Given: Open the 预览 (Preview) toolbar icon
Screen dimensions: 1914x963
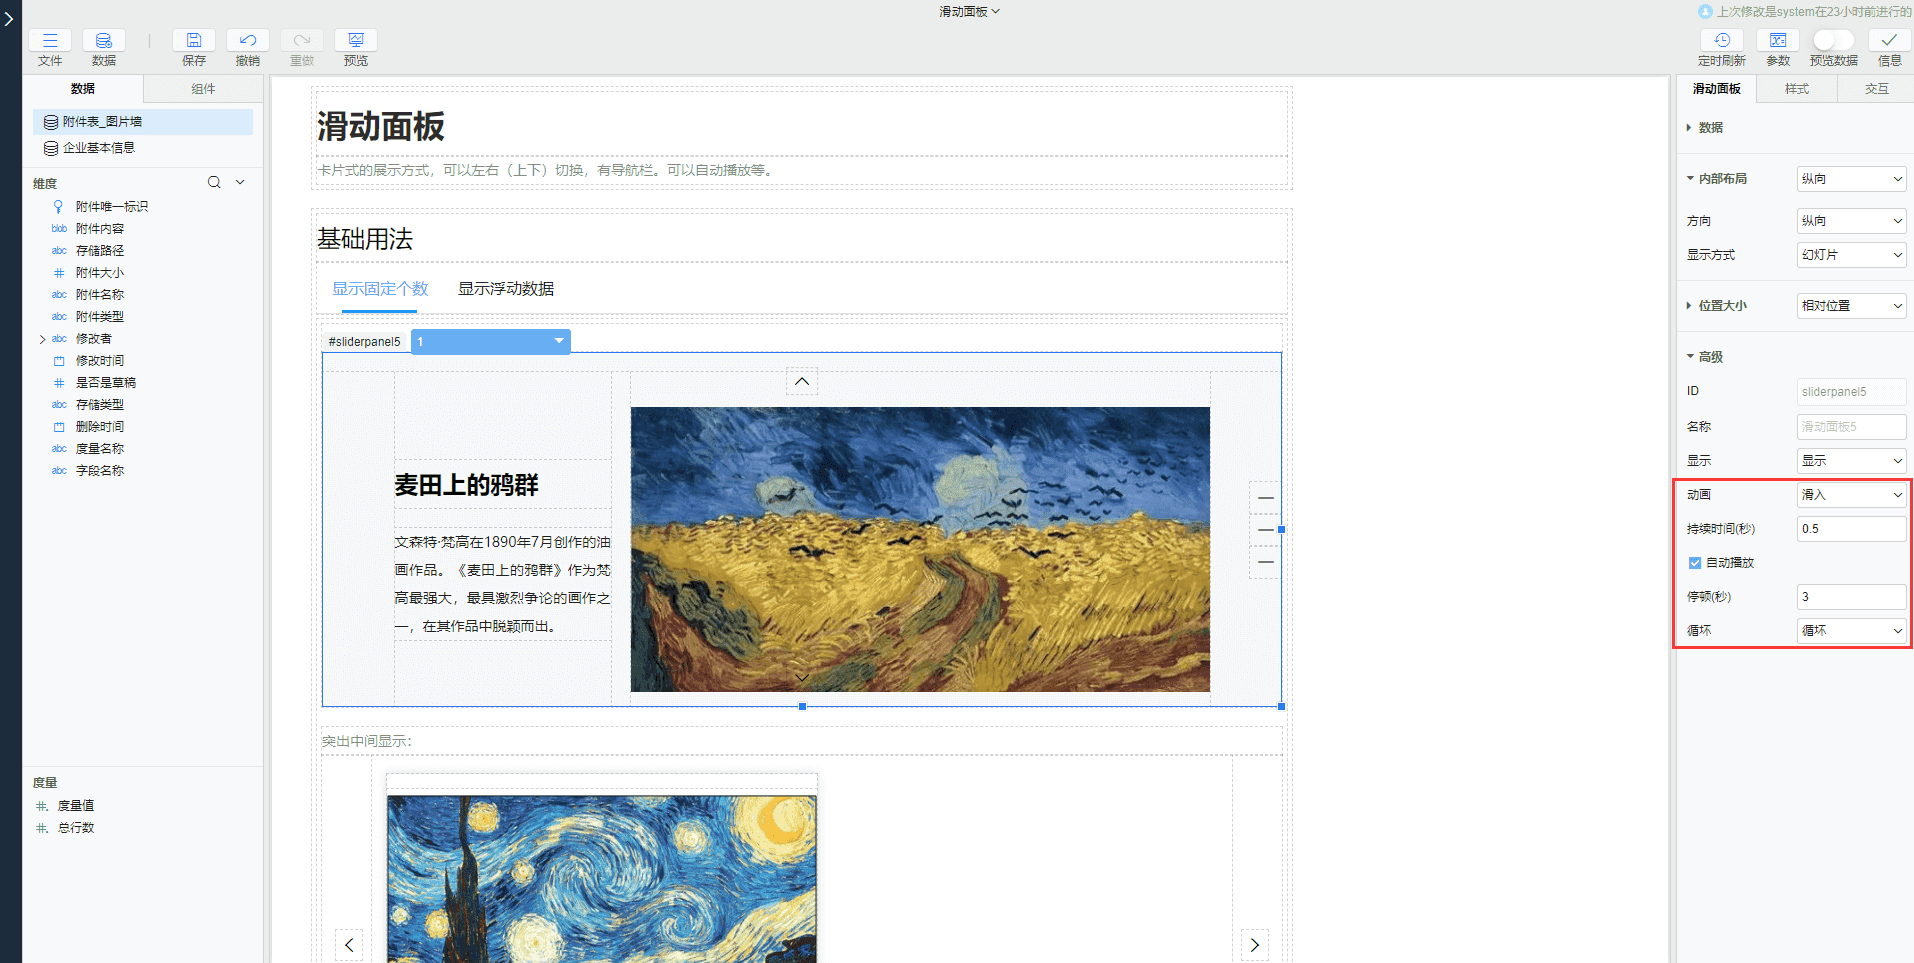Looking at the screenshot, I should coord(356,41).
